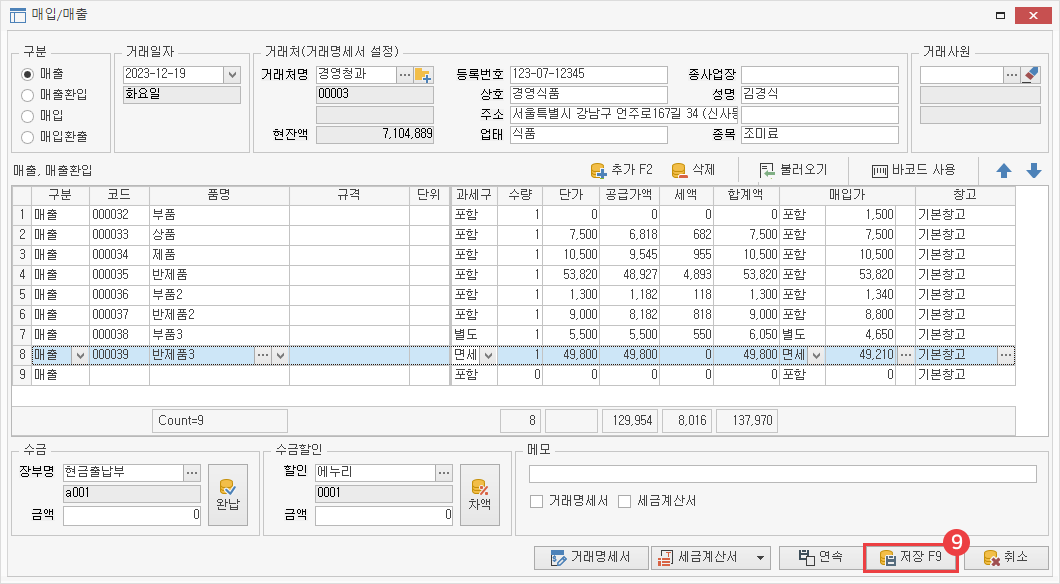Screen dimensions: 1060x584
Task: Click the 000037 code cell
Action: point(119,315)
